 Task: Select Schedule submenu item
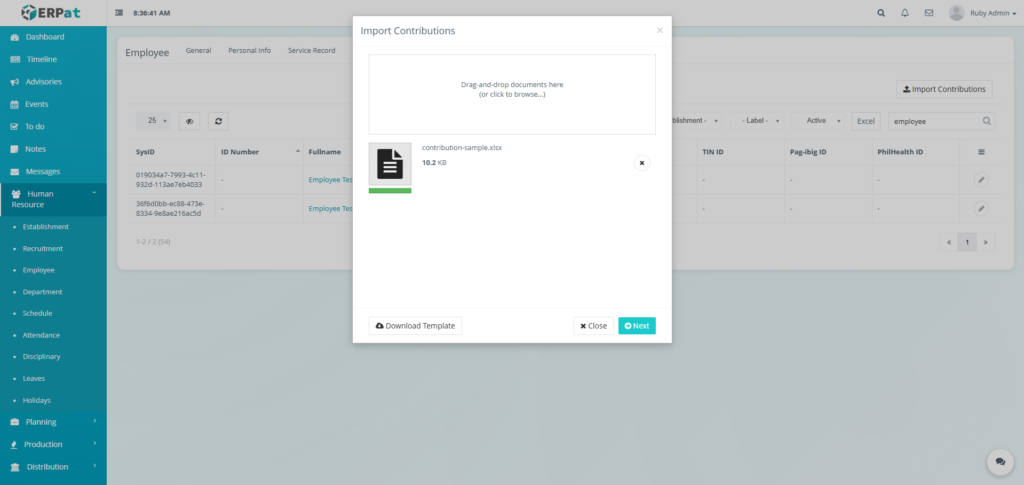tap(37, 313)
